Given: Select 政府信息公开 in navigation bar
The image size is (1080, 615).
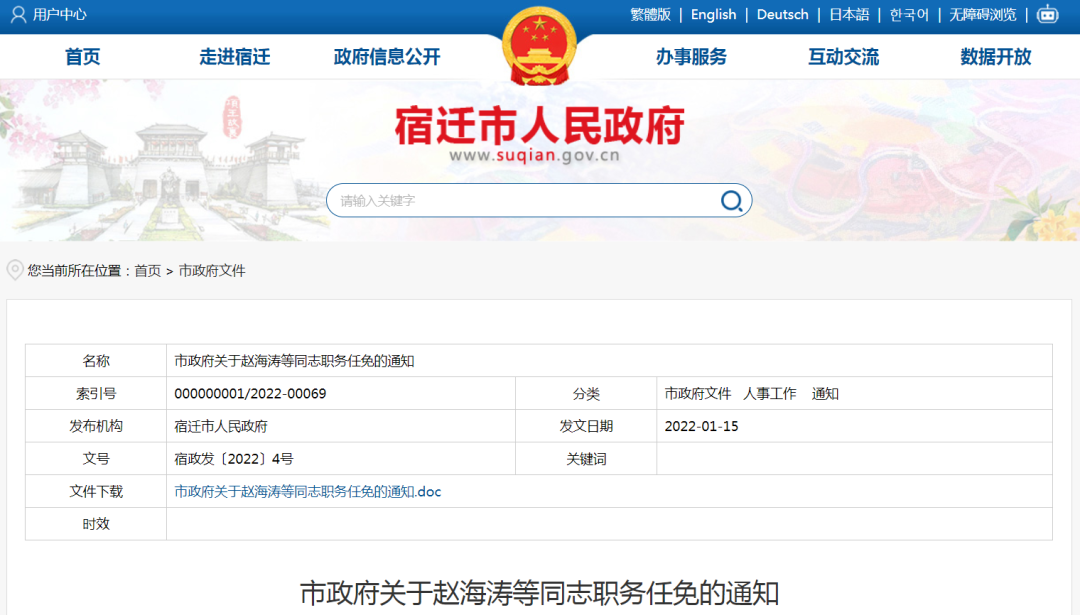Looking at the screenshot, I should click(x=387, y=57).
